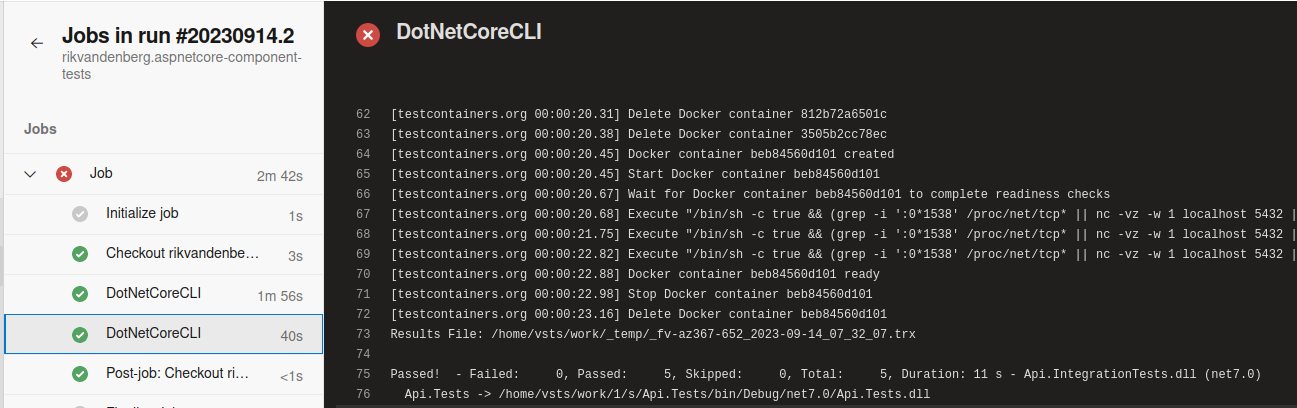1297x408 pixels.
Task: Click green check icon of selected DotNetCoreCLI step
Action: click(x=80, y=334)
